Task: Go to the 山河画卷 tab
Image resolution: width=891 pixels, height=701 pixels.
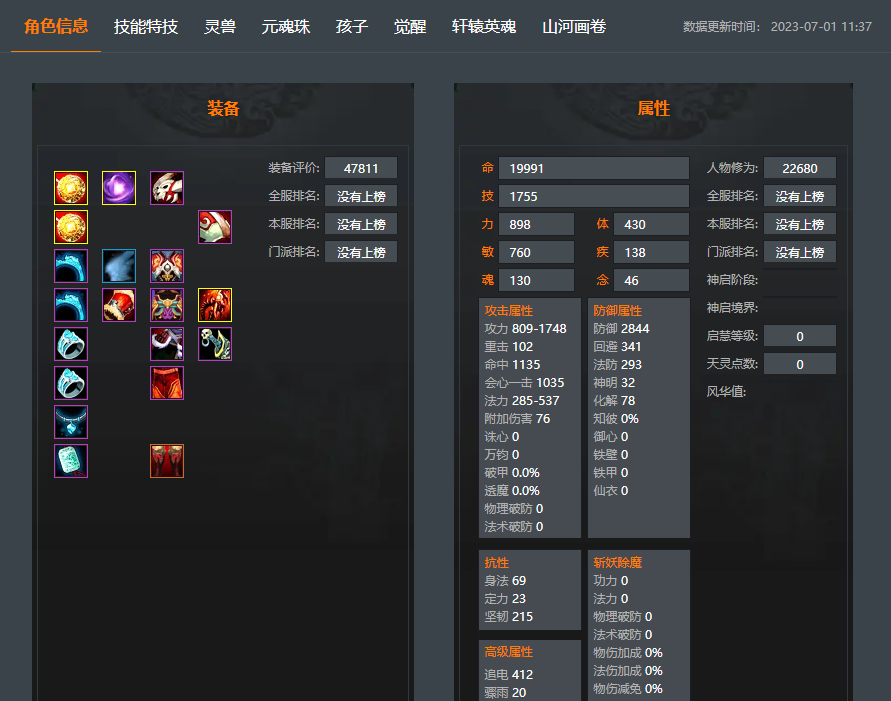Action: pos(574,27)
